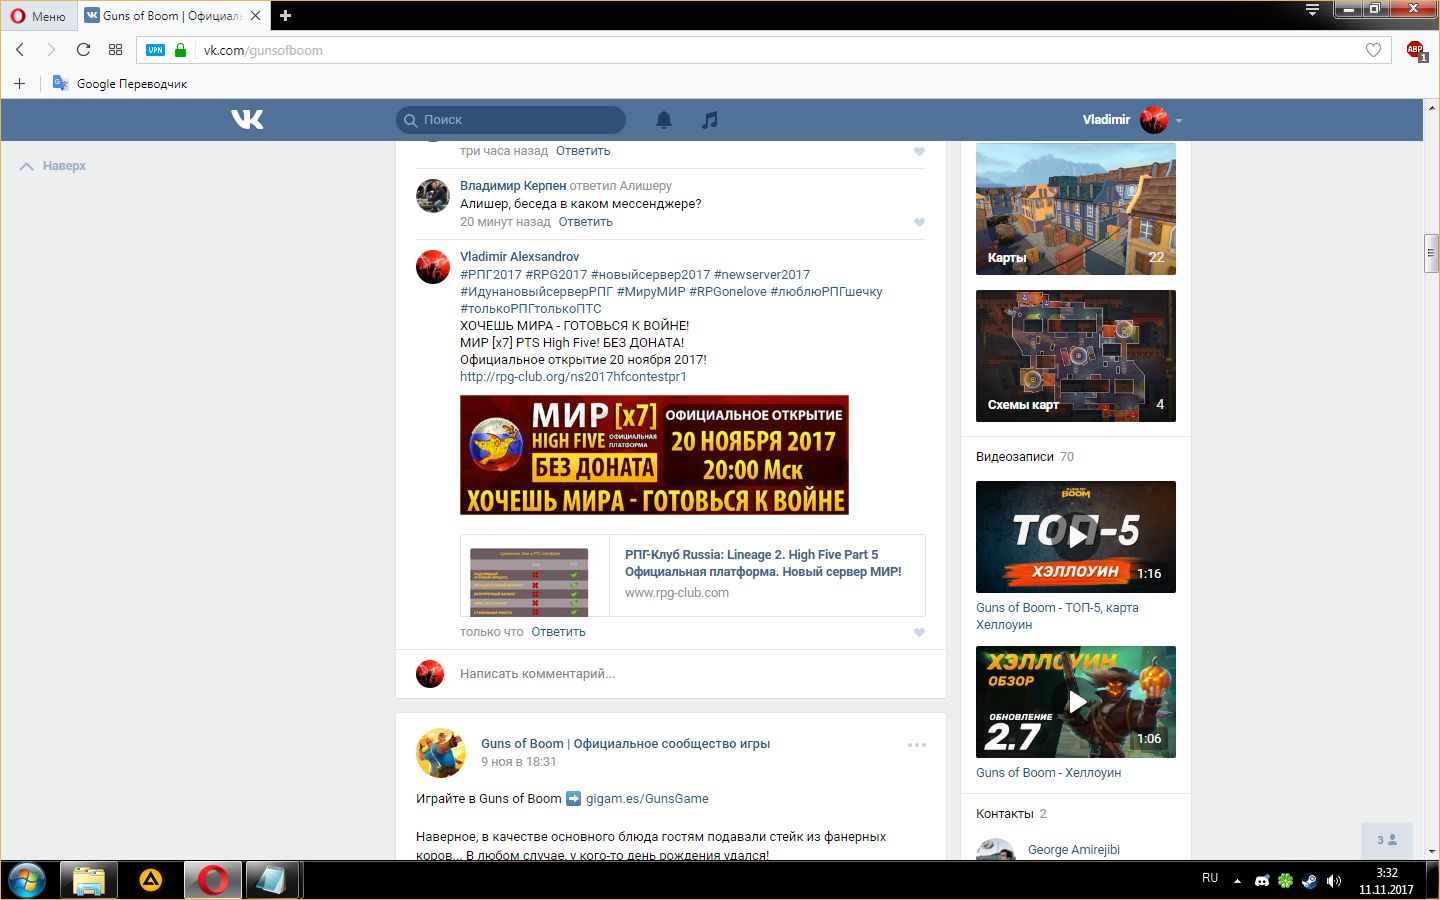
Task: Open AIMP taskbar icon
Action: click(x=151, y=881)
